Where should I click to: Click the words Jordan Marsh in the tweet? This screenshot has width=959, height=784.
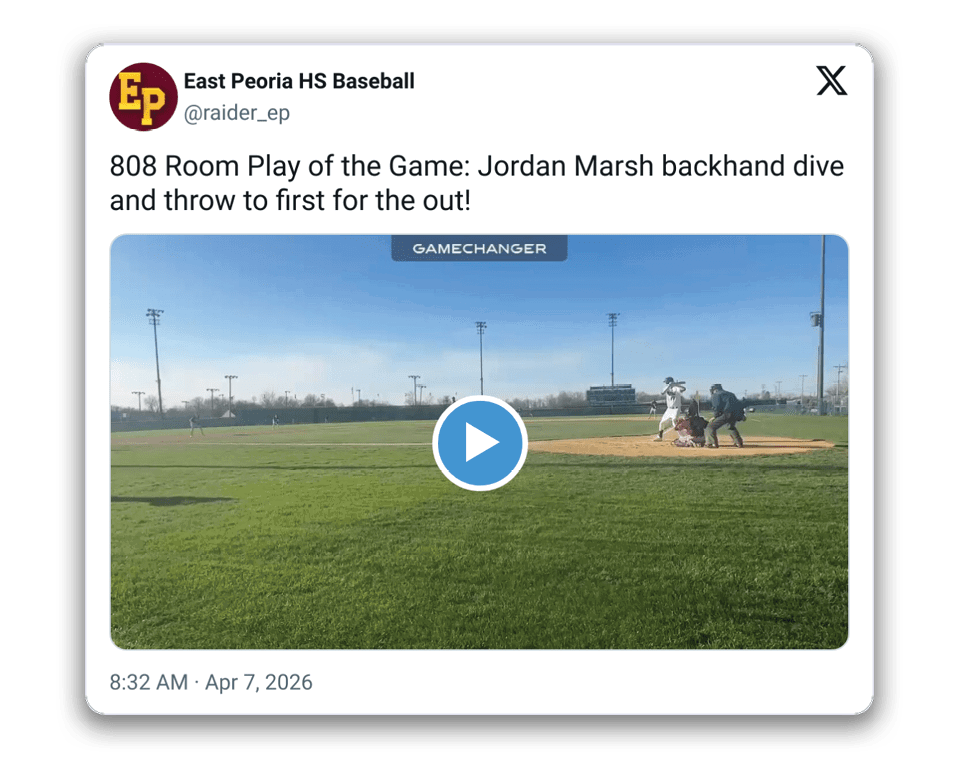tap(566, 166)
